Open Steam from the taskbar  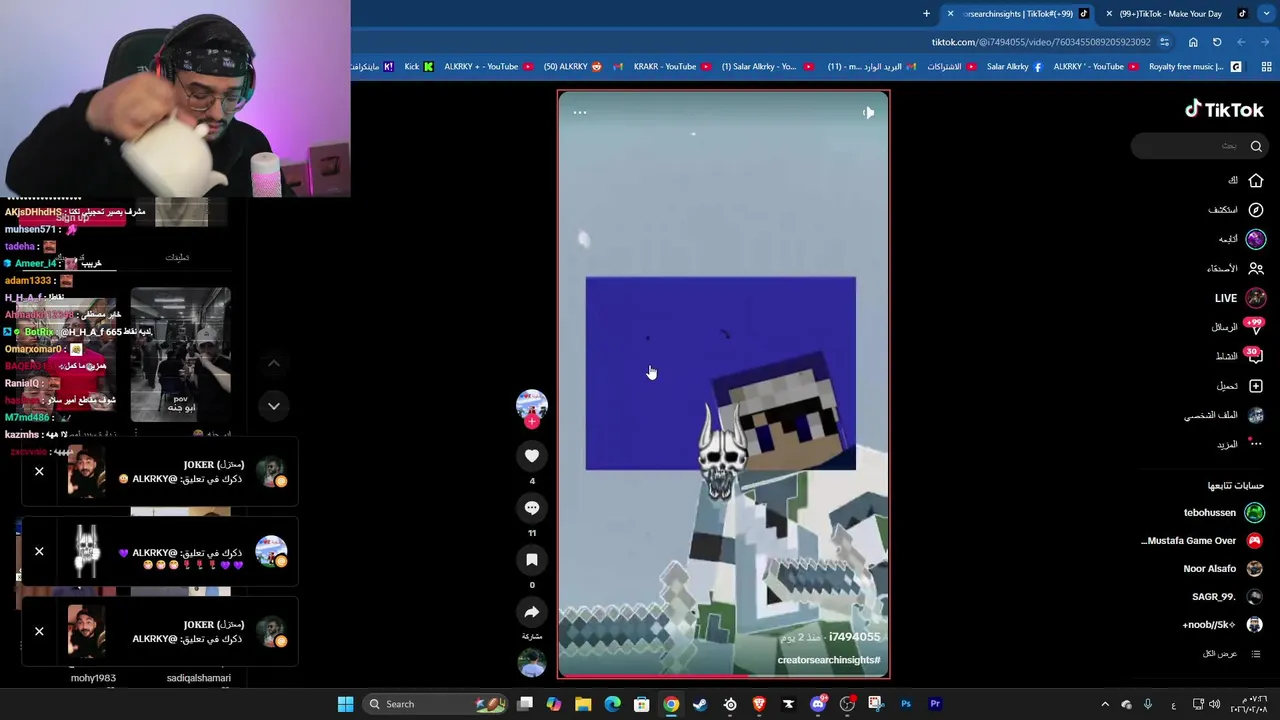pos(700,704)
